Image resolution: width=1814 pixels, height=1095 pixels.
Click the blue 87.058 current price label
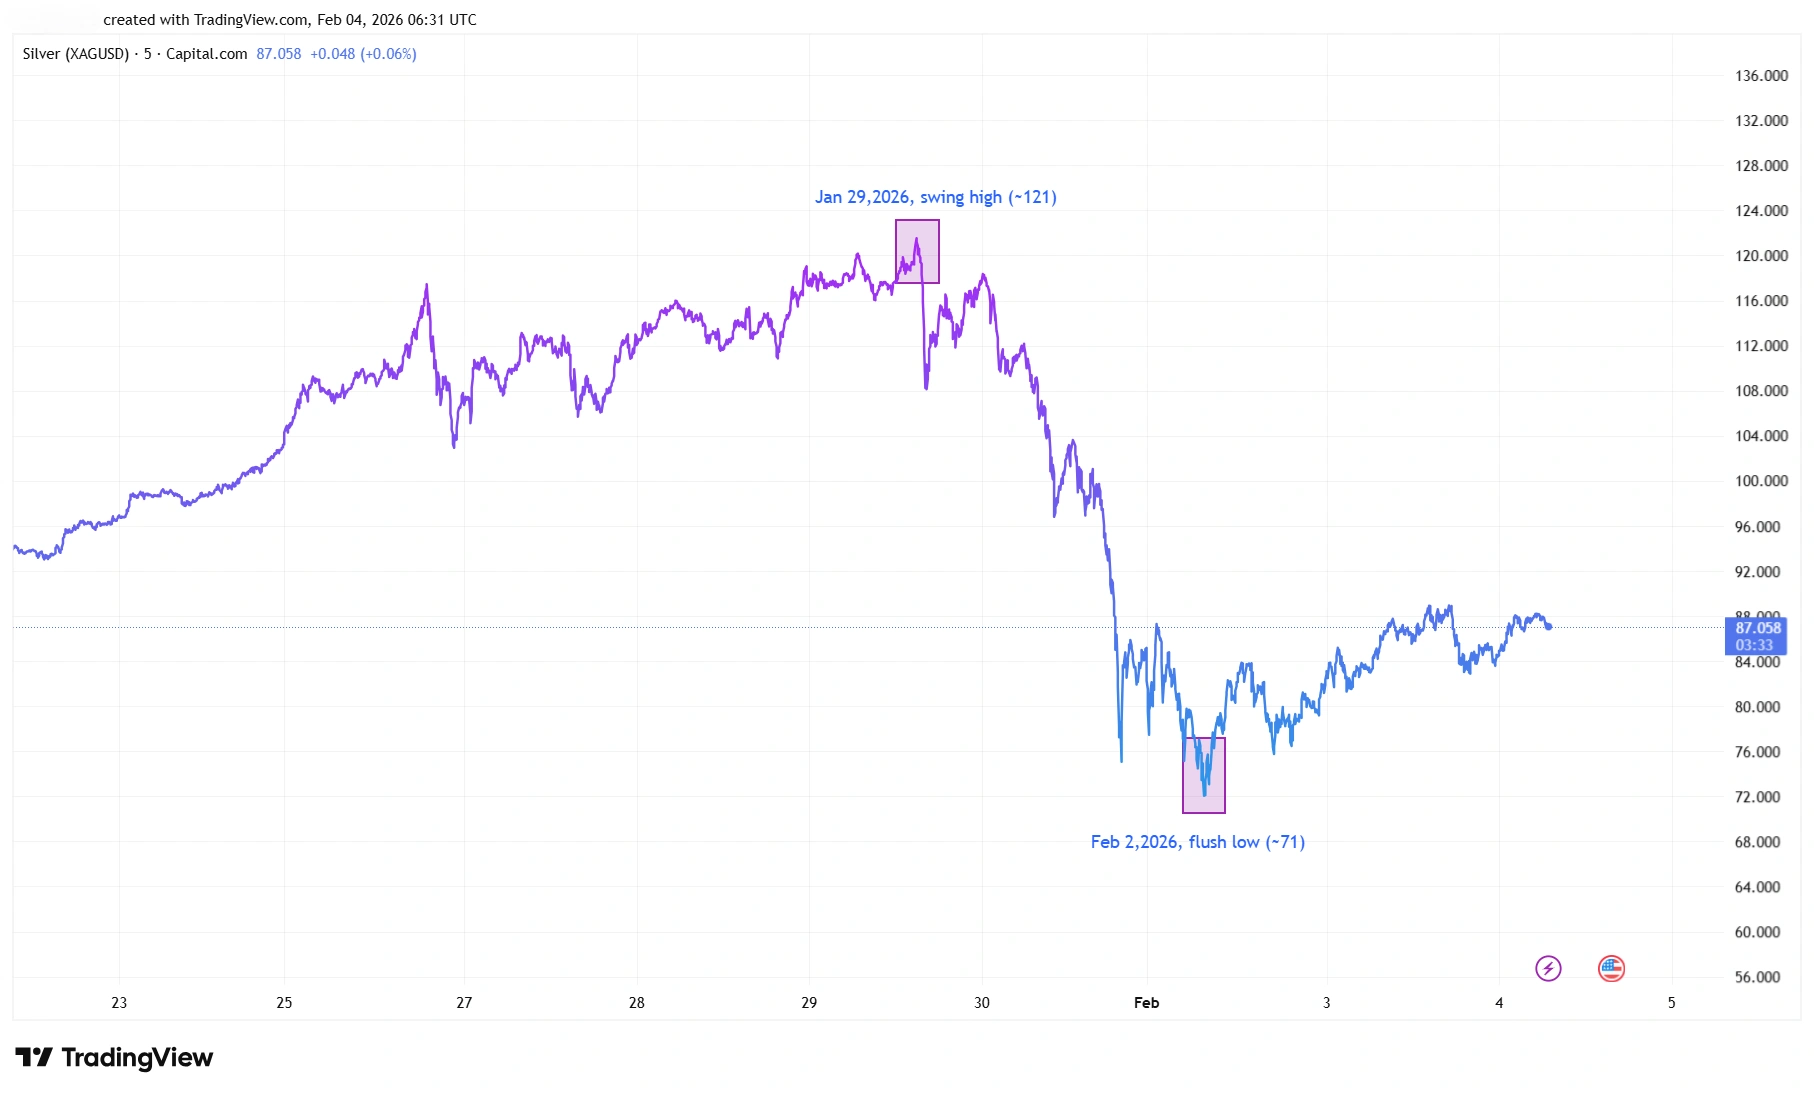pyautogui.click(x=1757, y=628)
